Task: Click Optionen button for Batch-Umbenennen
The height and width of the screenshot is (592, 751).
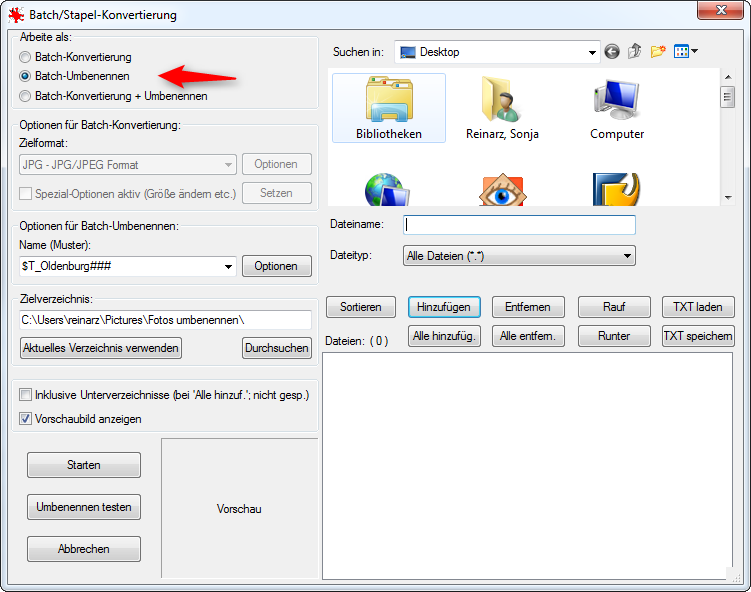Action: pyautogui.click(x=276, y=266)
